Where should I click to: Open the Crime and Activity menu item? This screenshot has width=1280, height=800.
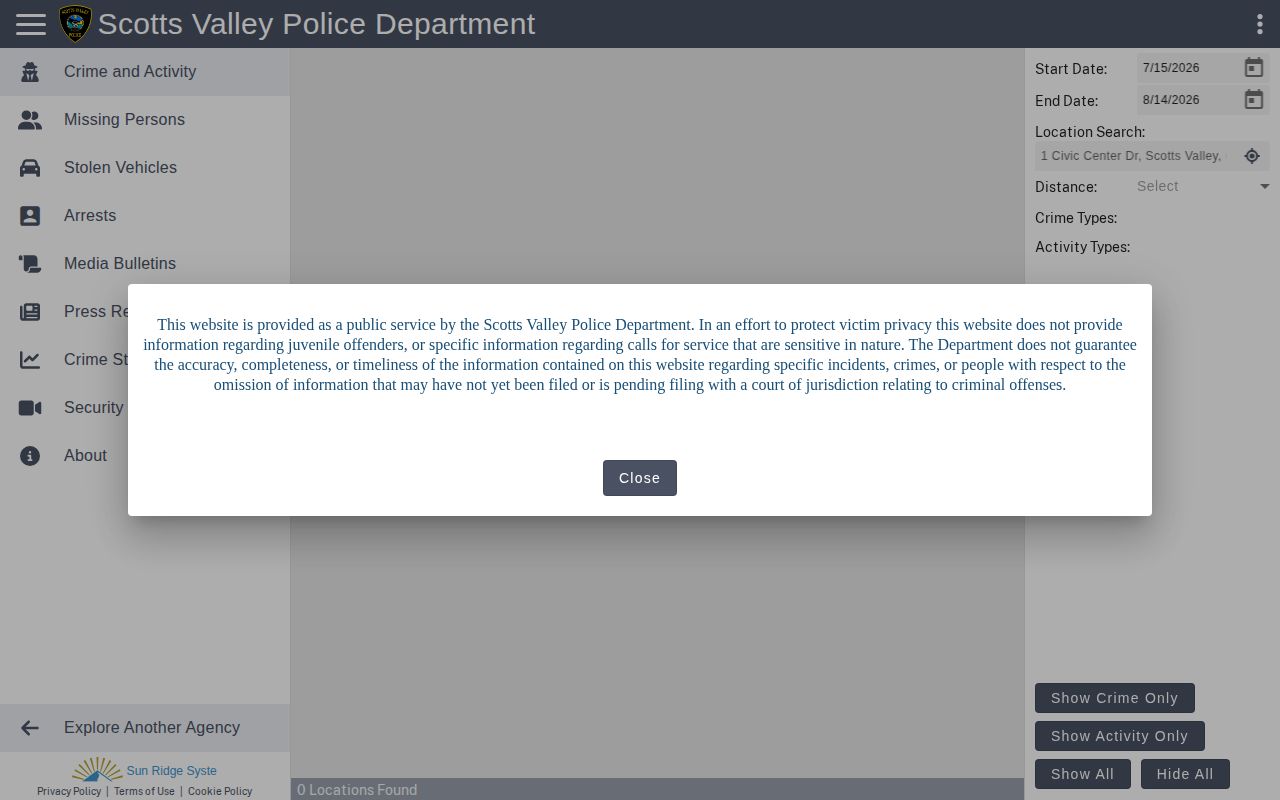[145, 72]
